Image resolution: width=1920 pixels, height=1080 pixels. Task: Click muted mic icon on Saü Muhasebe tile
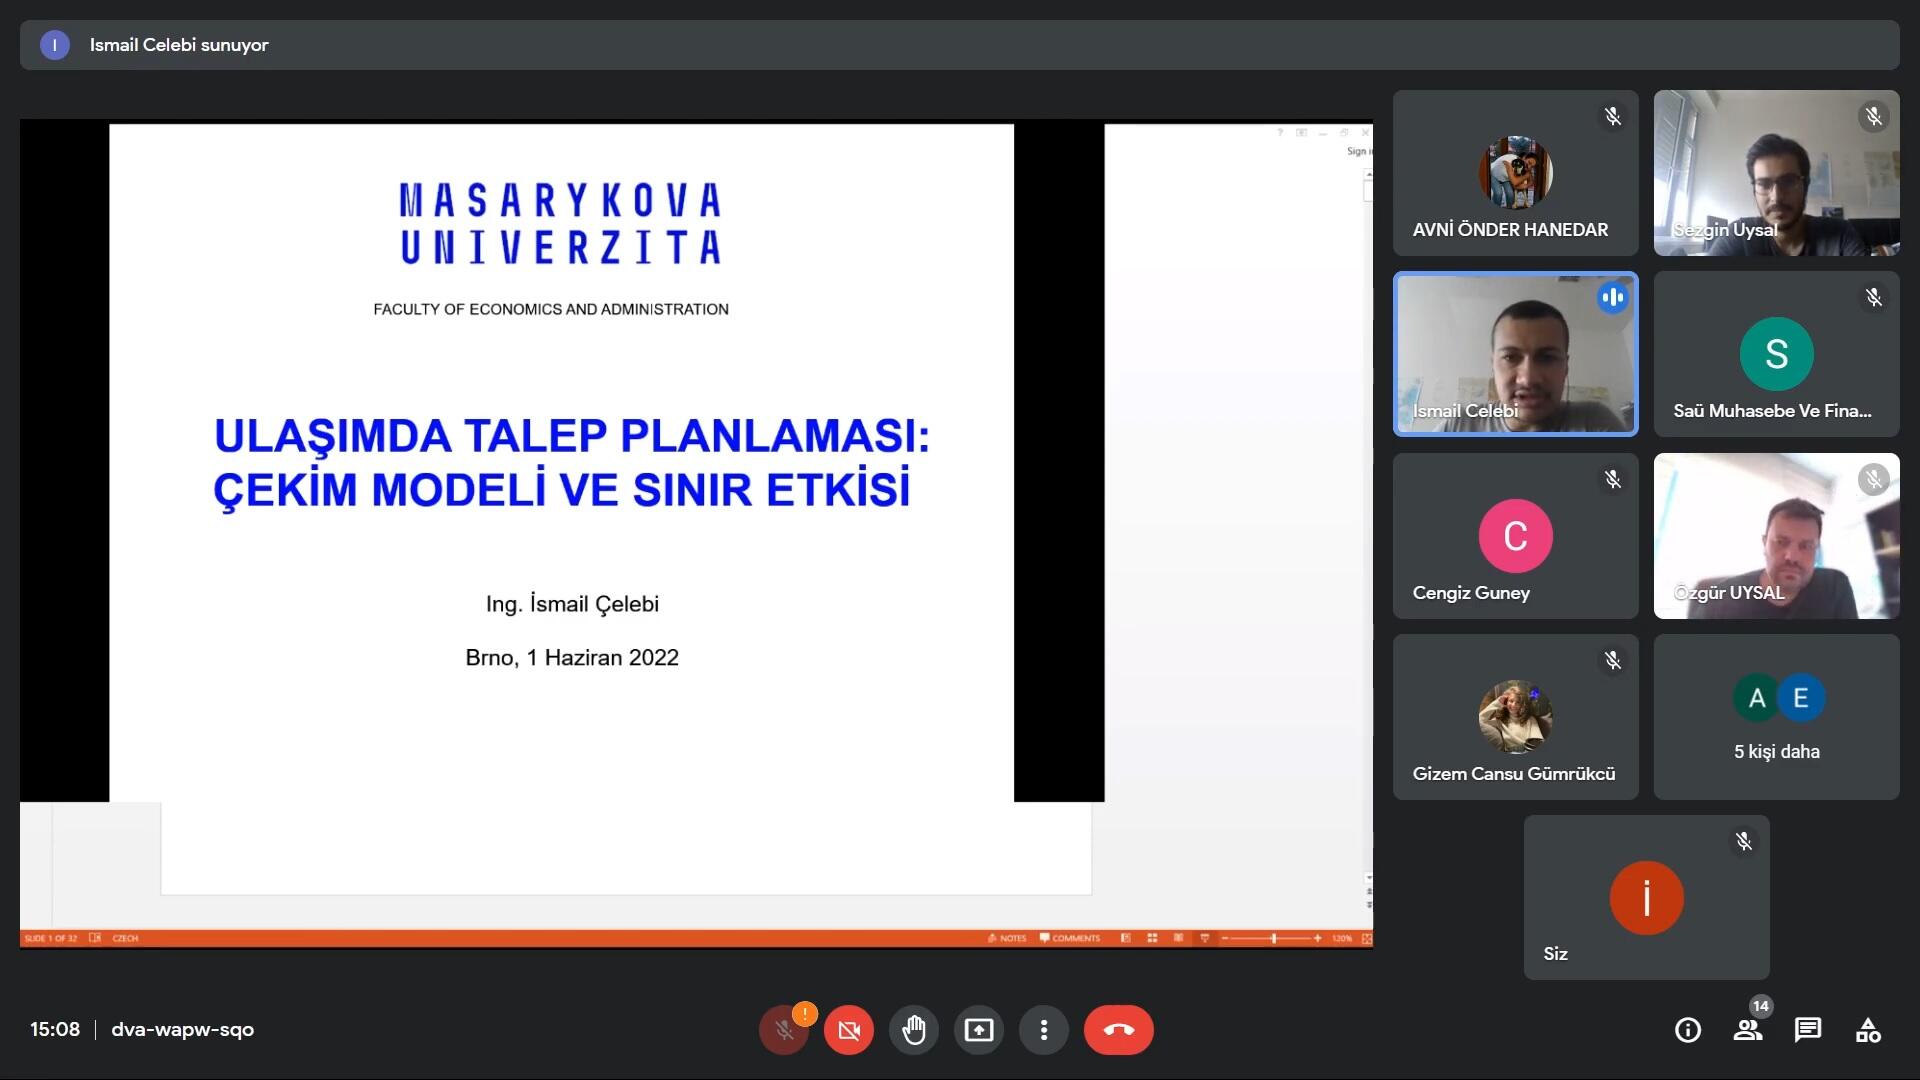[x=1874, y=298]
